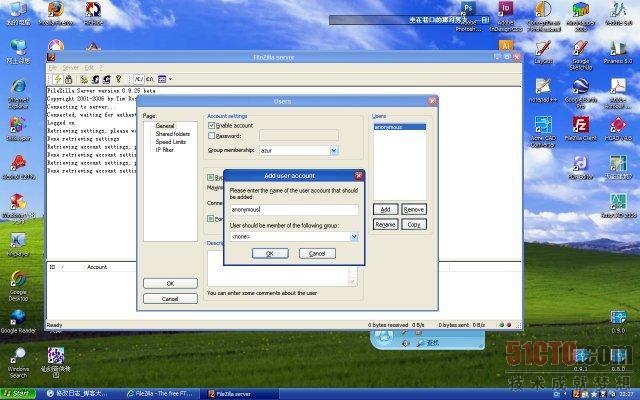Click the Copy user button

tap(414, 224)
